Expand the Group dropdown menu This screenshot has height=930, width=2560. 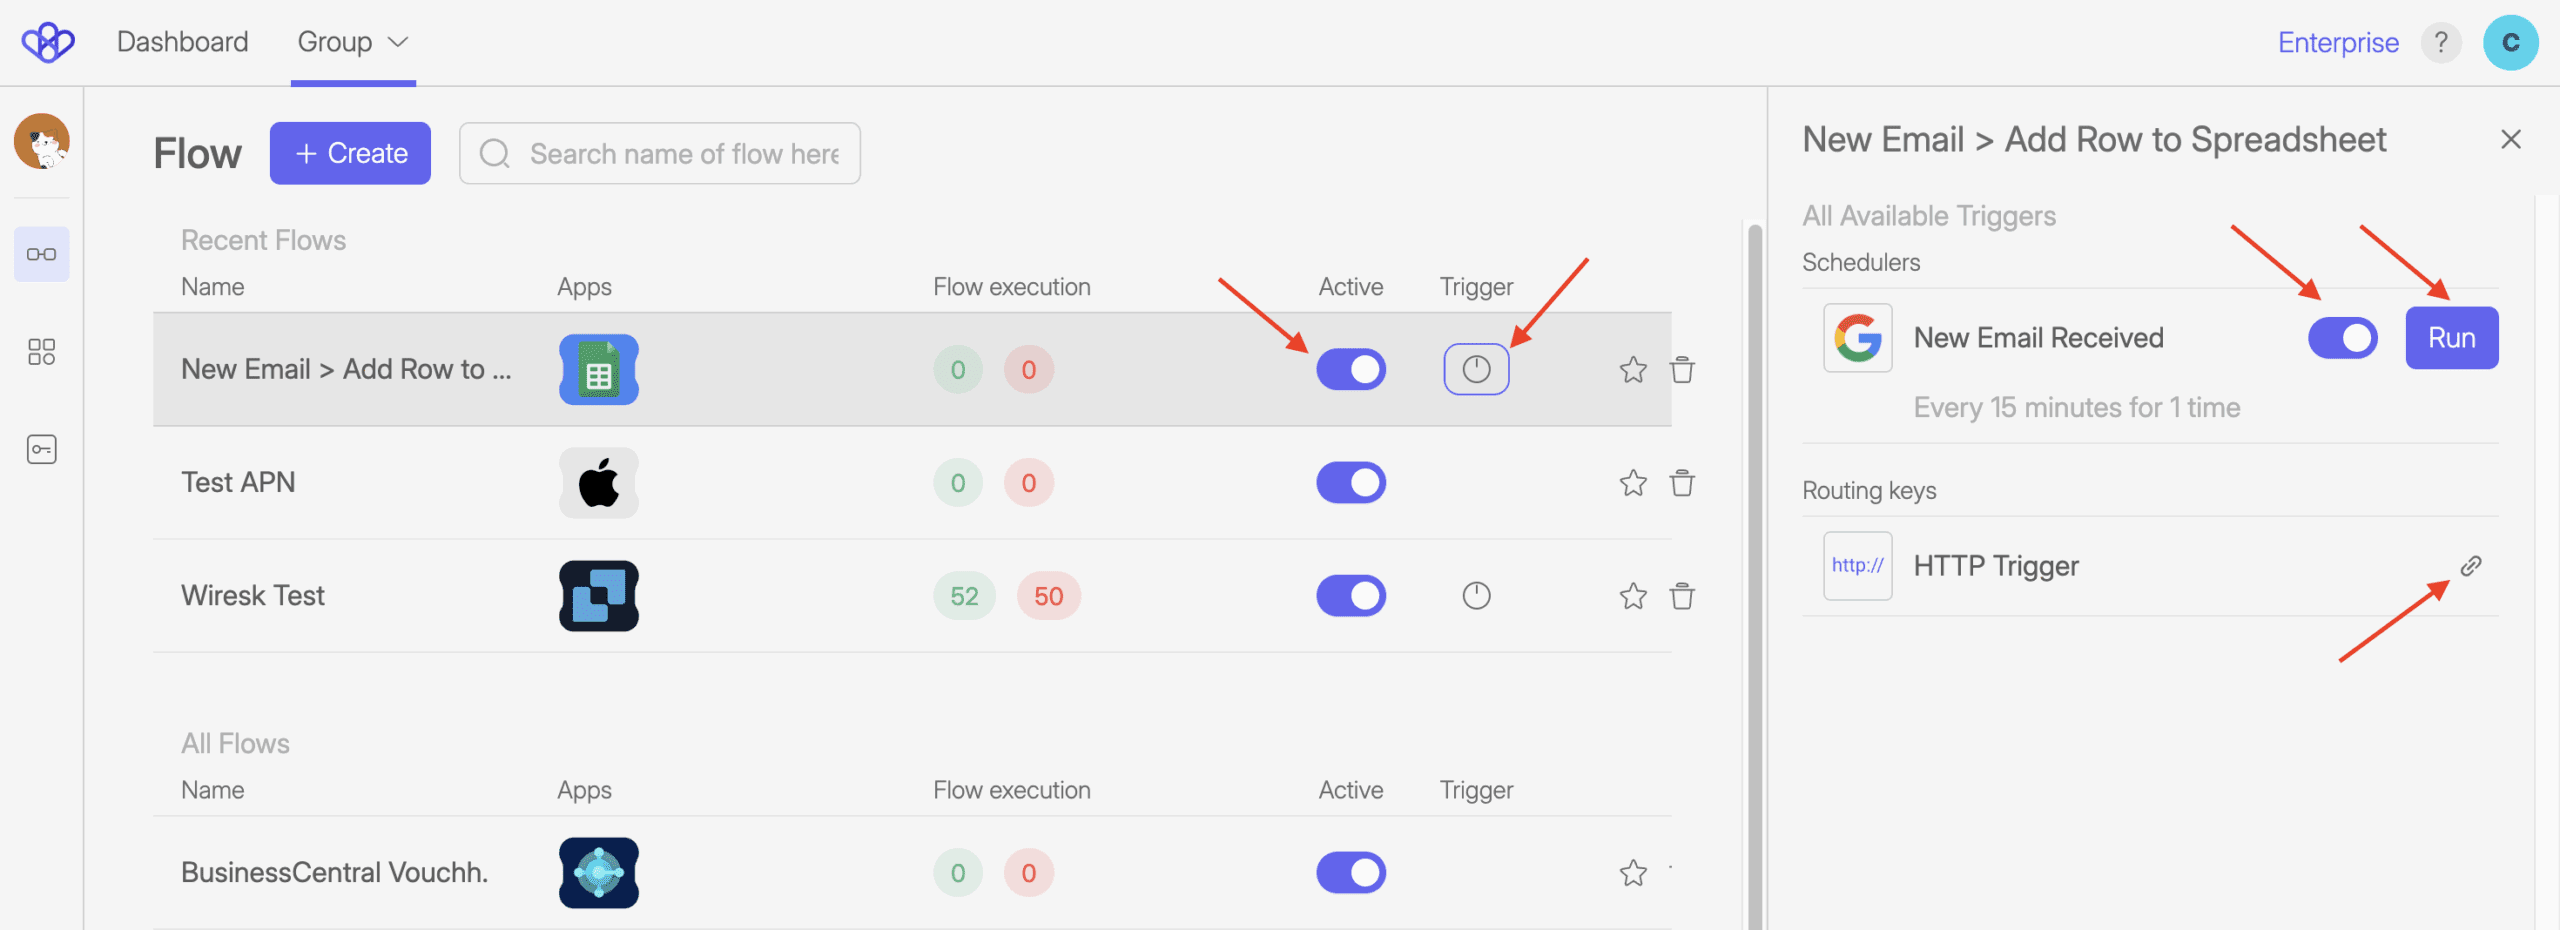coord(353,42)
